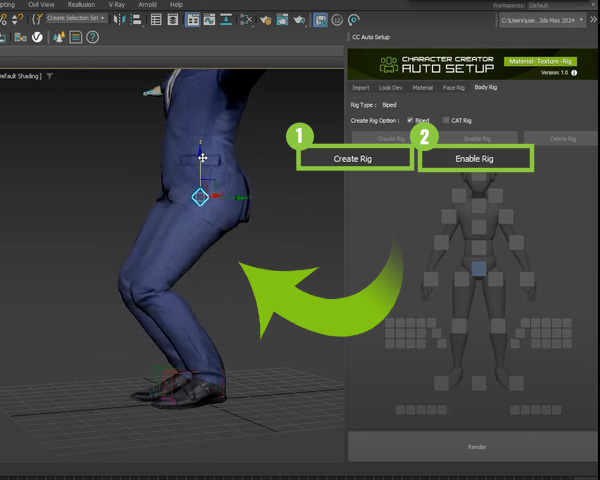Open the Curve Editor icon
Viewport: 600px width, 480px height.
pos(209,20)
